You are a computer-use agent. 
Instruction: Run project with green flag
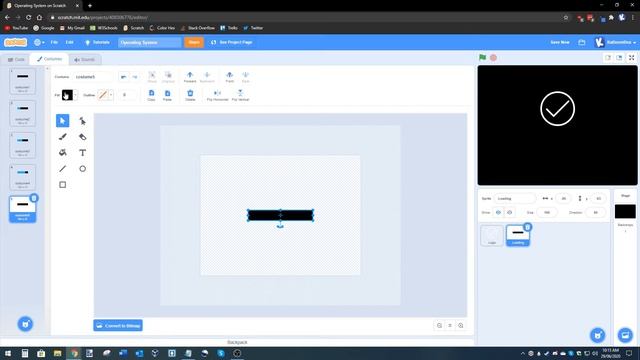[x=482, y=58]
